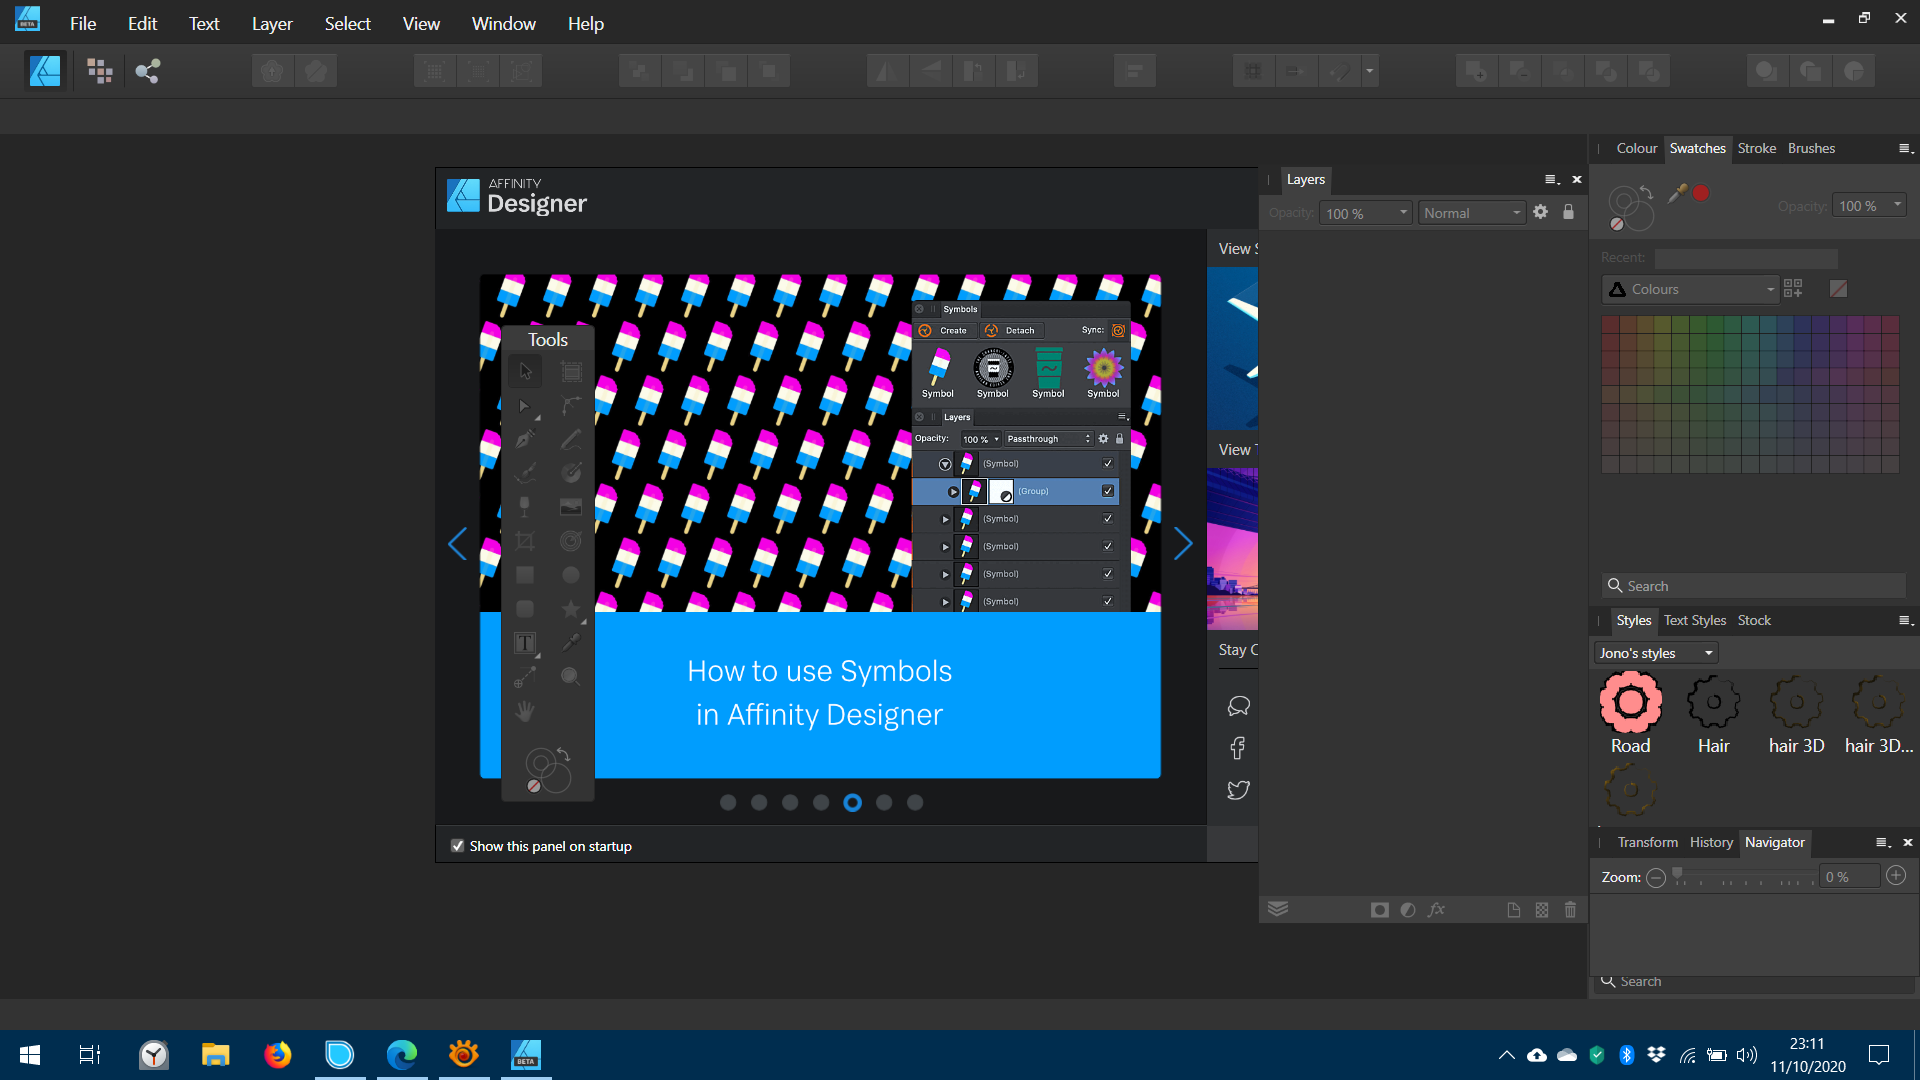The image size is (1920, 1080).
Task: Click the add global colour grid icon
Action: (x=1793, y=289)
